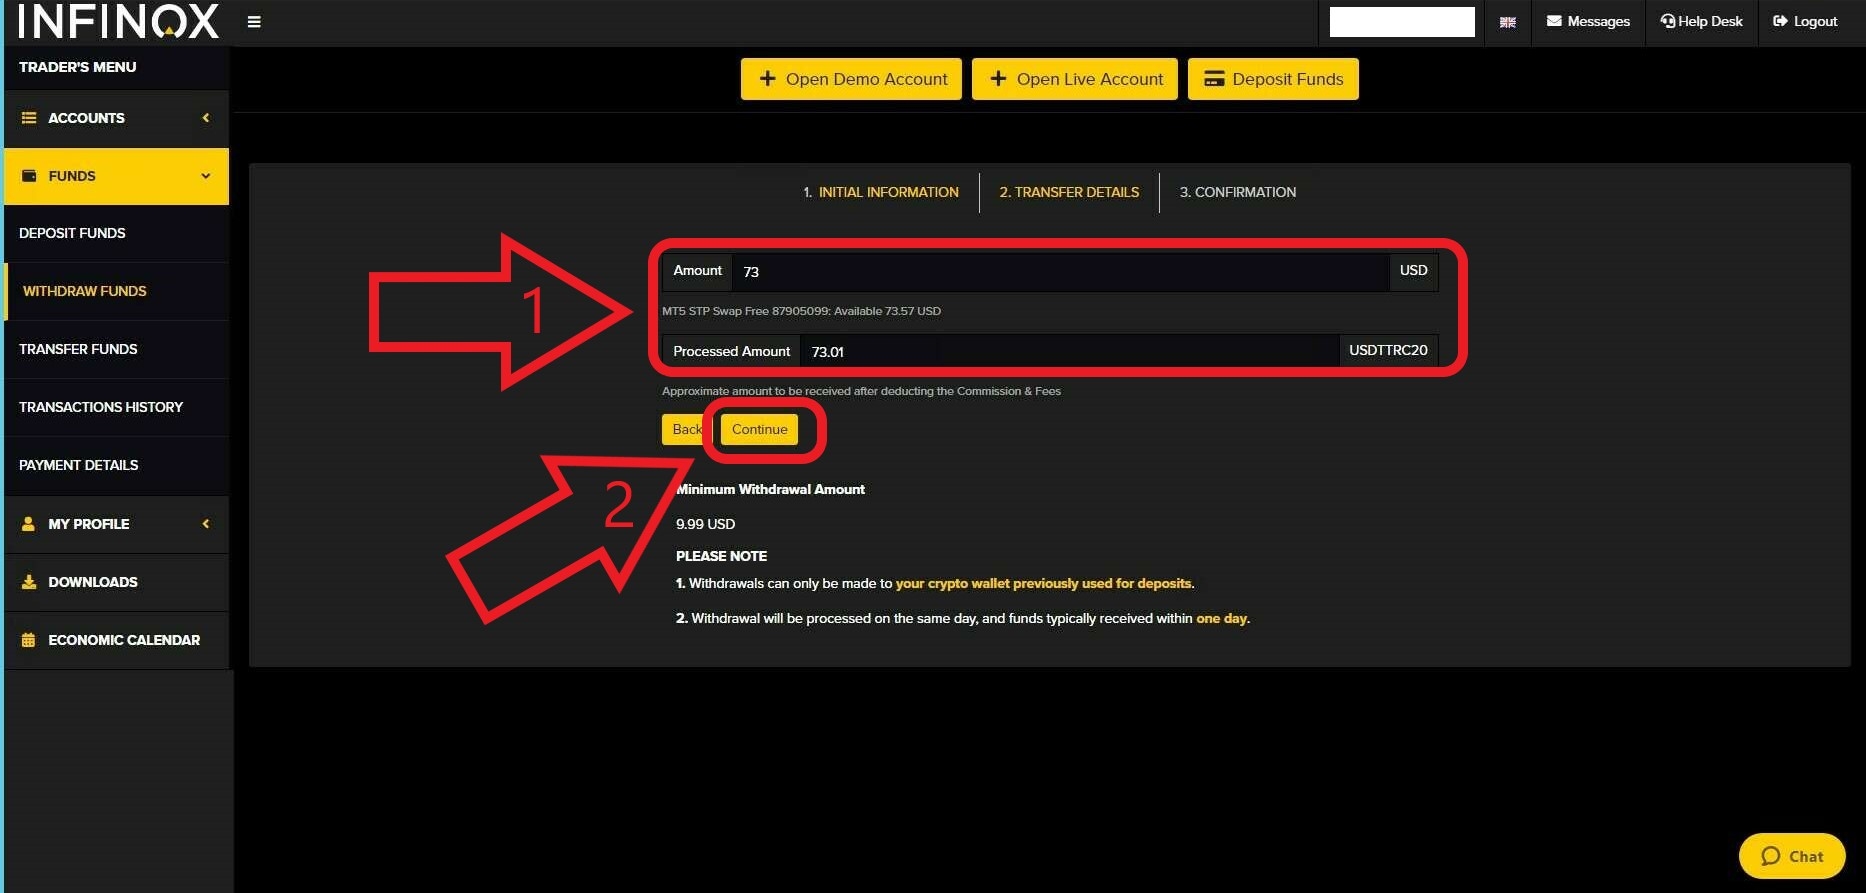Go to Transfer Details step tab

(x=1069, y=192)
